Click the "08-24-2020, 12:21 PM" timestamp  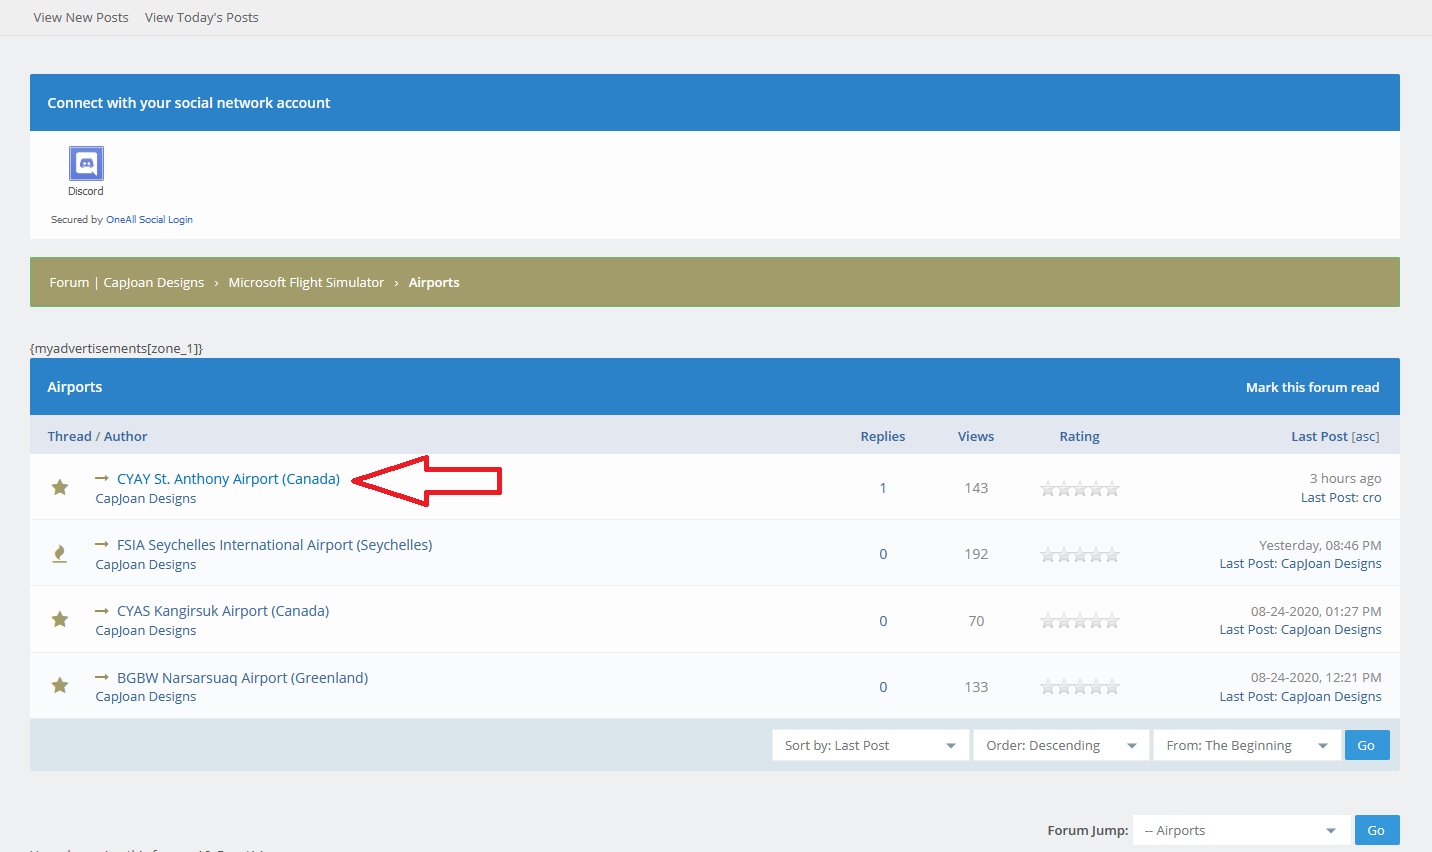coord(1316,678)
